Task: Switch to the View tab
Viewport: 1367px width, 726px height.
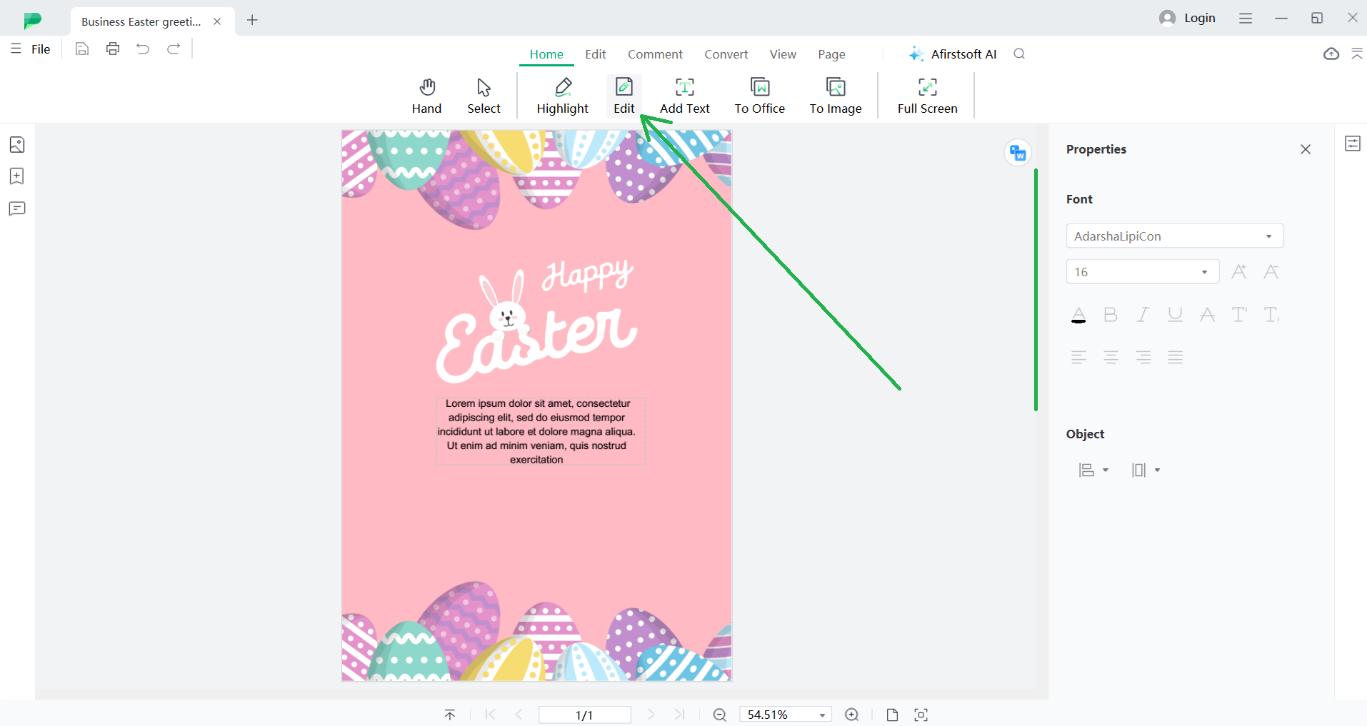Action: pos(783,54)
